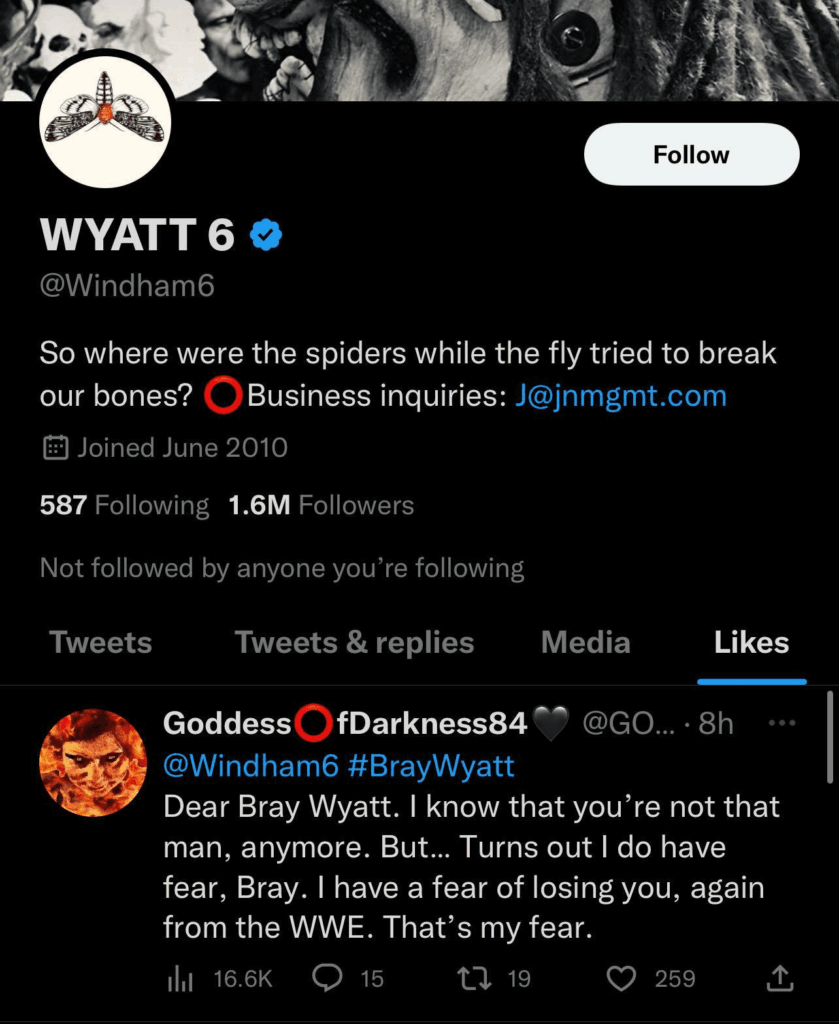View the 1.6M Followers list
The width and height of the screenshot is (839, 1024).
[x=320, y=506]
